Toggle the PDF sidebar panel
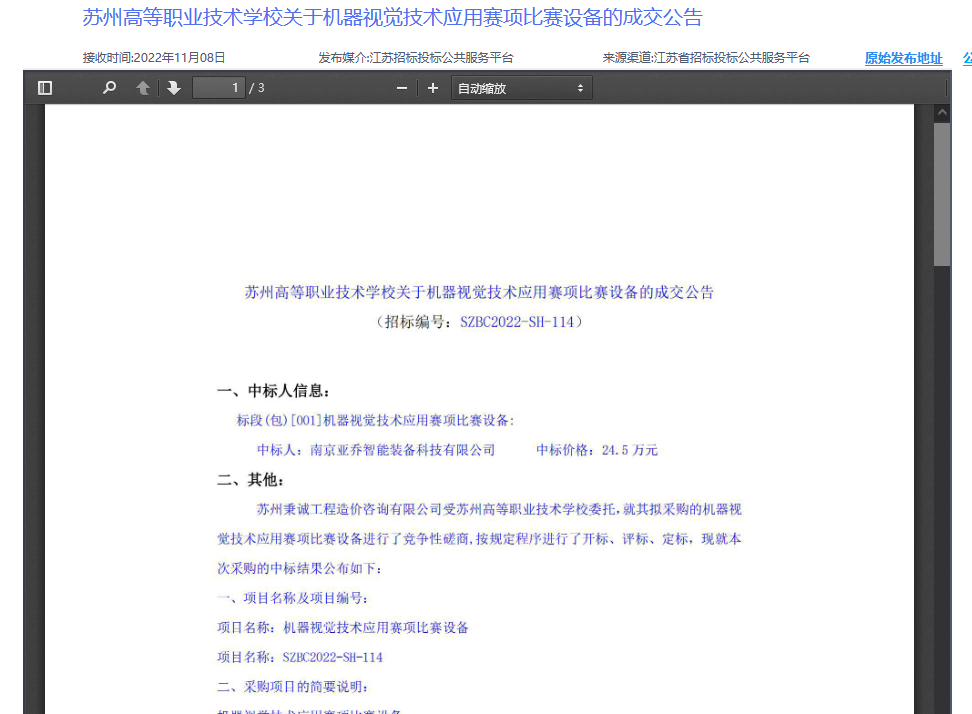Viewport: 972px width, 714px height. click(x=45, y=88)
